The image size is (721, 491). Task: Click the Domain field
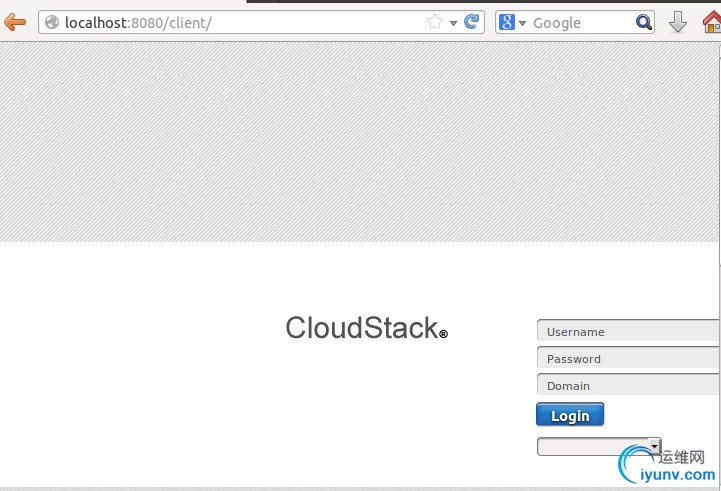628,385
